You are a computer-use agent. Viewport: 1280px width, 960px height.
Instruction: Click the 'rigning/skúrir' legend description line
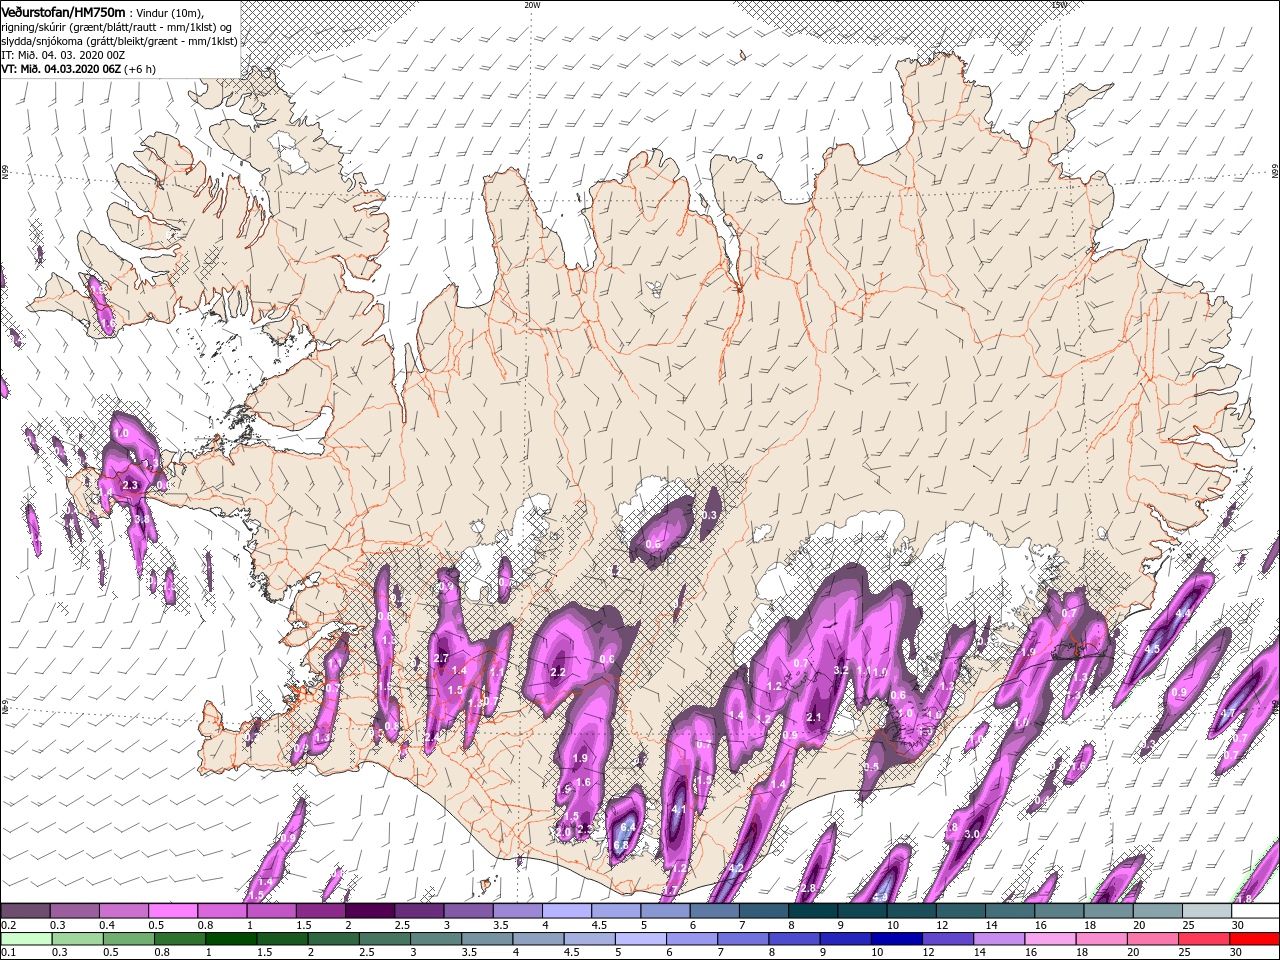coord(116,26)
